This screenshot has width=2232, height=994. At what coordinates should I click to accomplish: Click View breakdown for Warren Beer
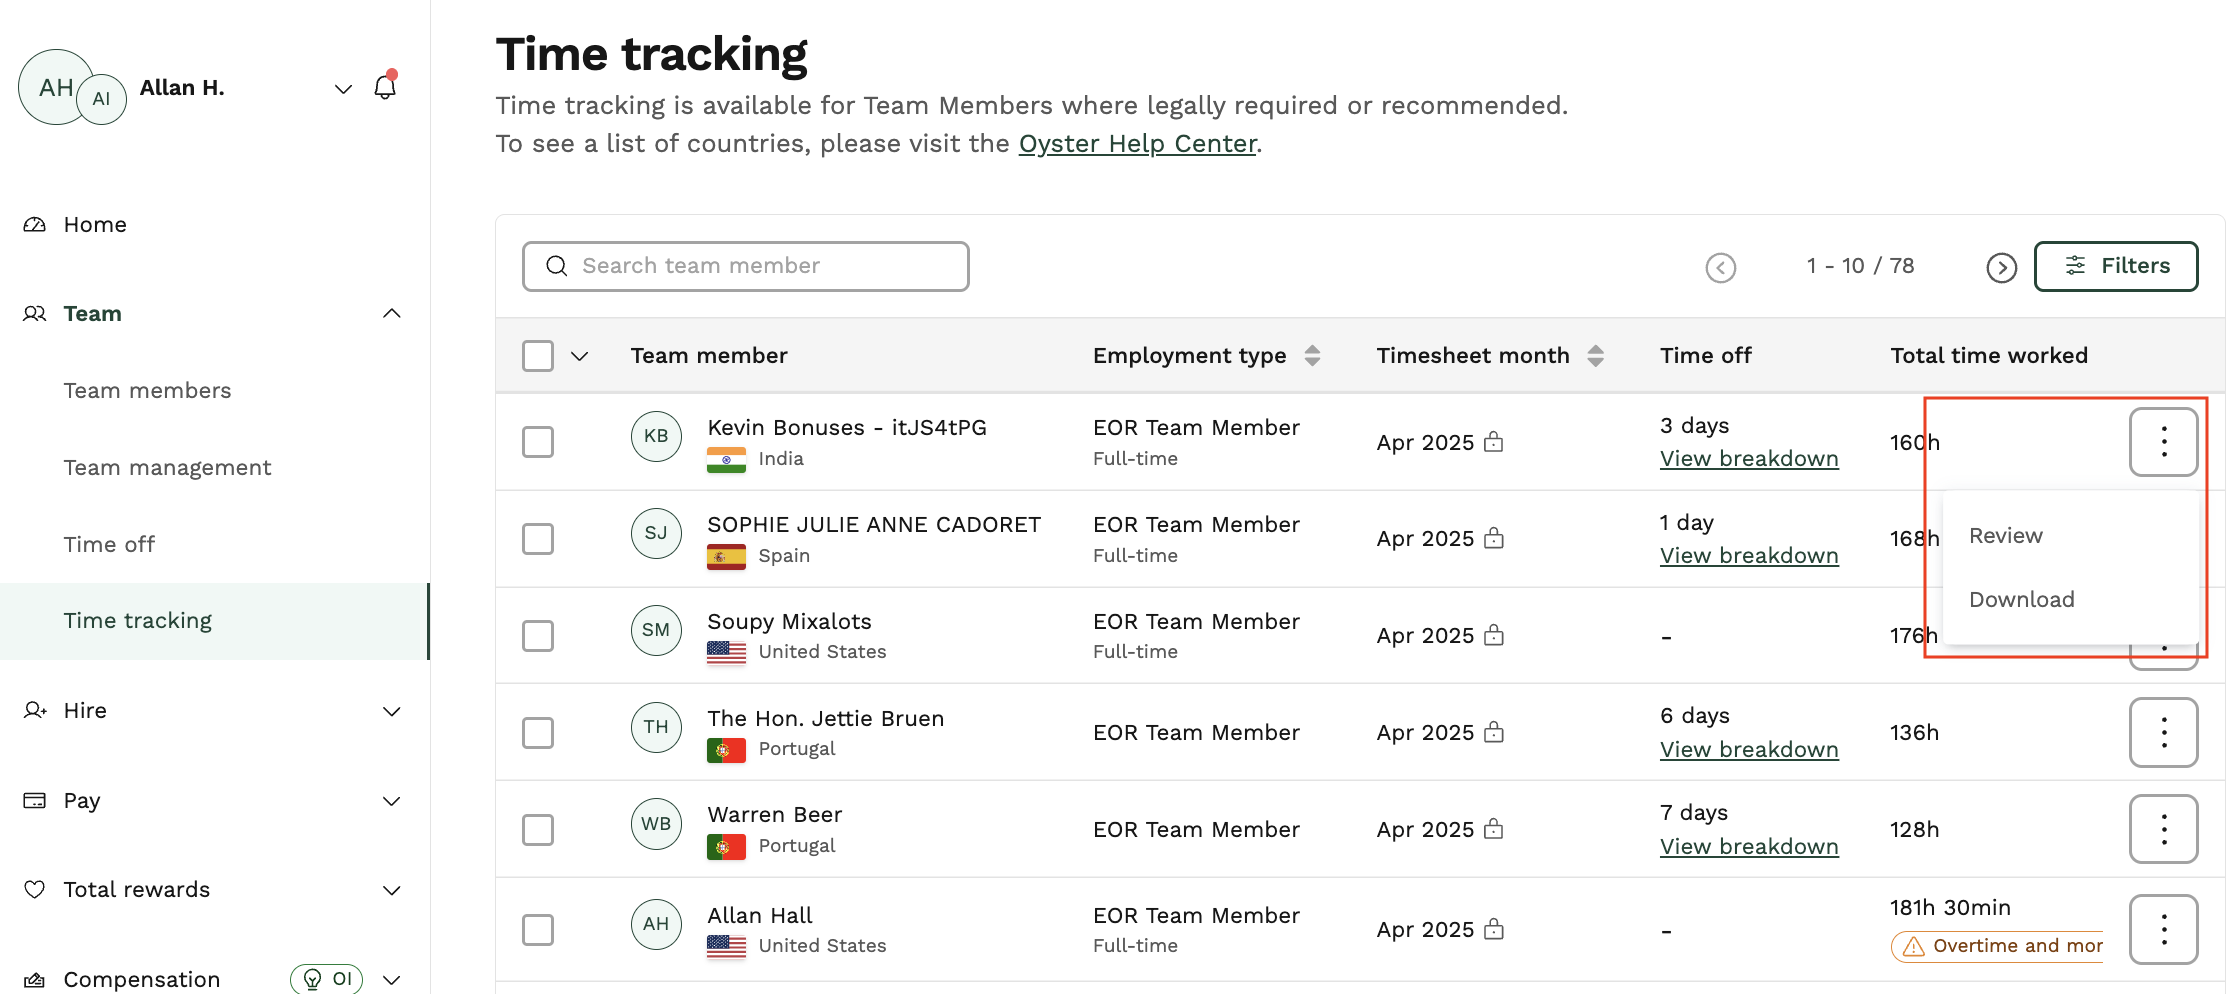point(1749,846)
